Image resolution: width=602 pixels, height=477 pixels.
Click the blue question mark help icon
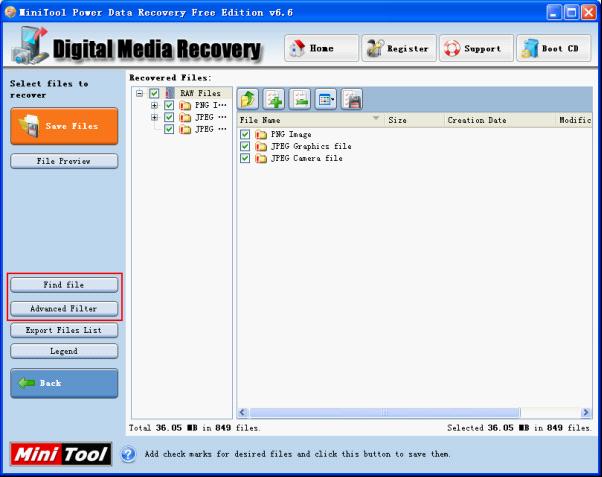(129, 454)
